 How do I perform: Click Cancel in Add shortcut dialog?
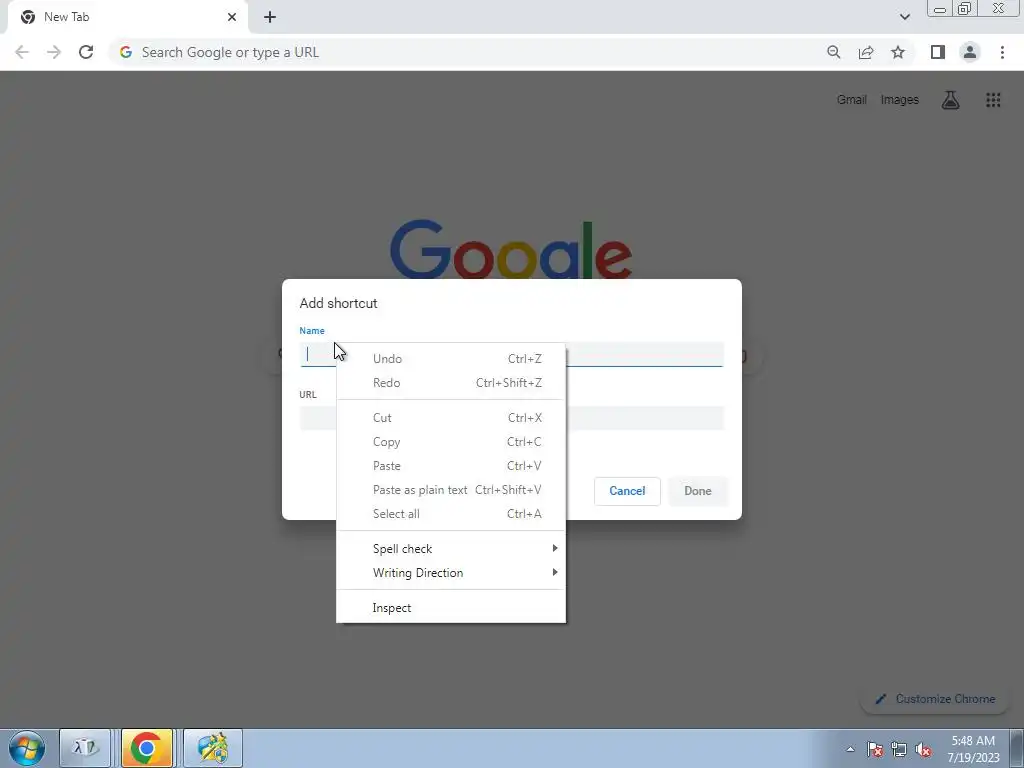click(627, 491)
